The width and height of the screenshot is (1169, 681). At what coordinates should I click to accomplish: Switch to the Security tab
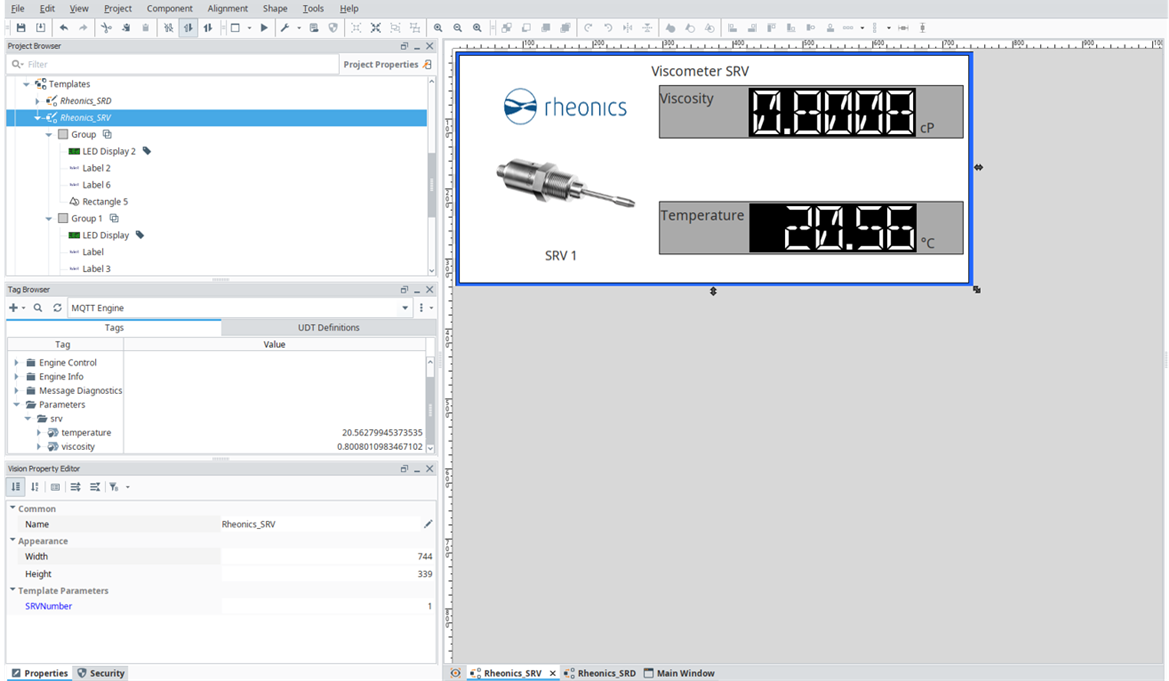[x=101, y=673]
